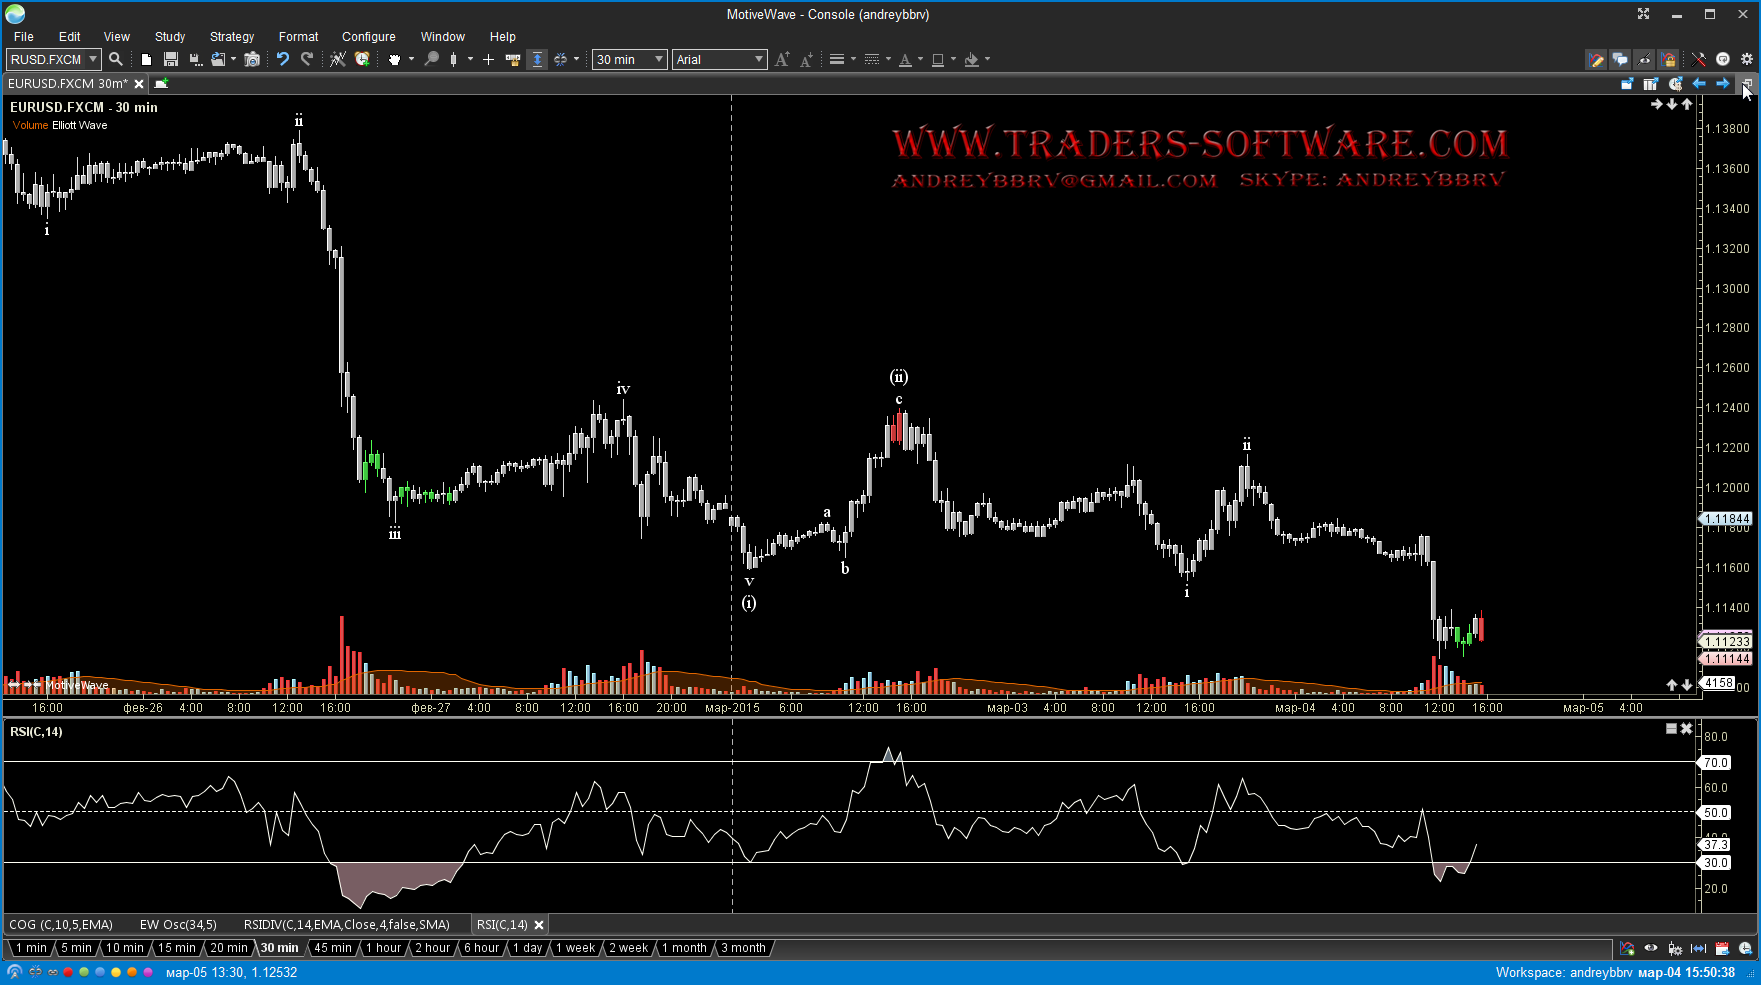Select the 1 hour timeframe button

tap(383, 948)
